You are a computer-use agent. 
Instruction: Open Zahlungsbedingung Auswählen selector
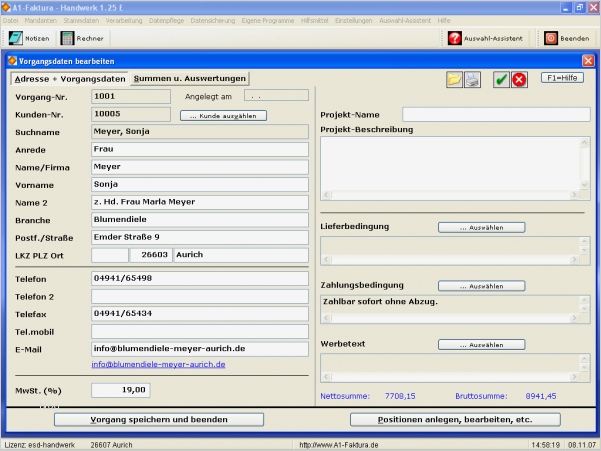pyautogui.click(x=481, y=286)
